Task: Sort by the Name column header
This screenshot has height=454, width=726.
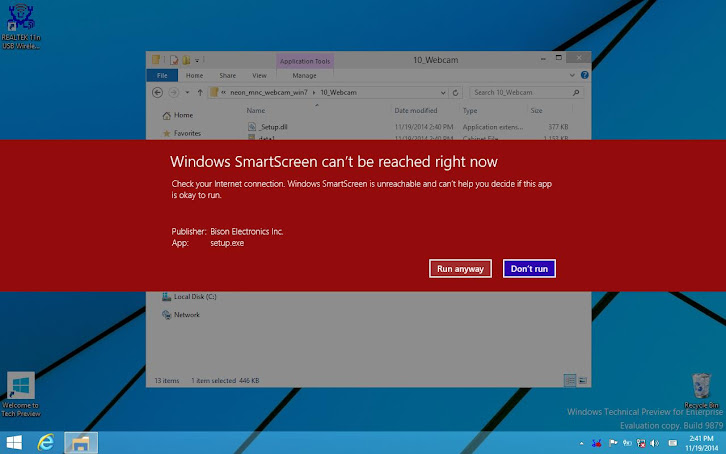Action: click(x=256, y=111)
